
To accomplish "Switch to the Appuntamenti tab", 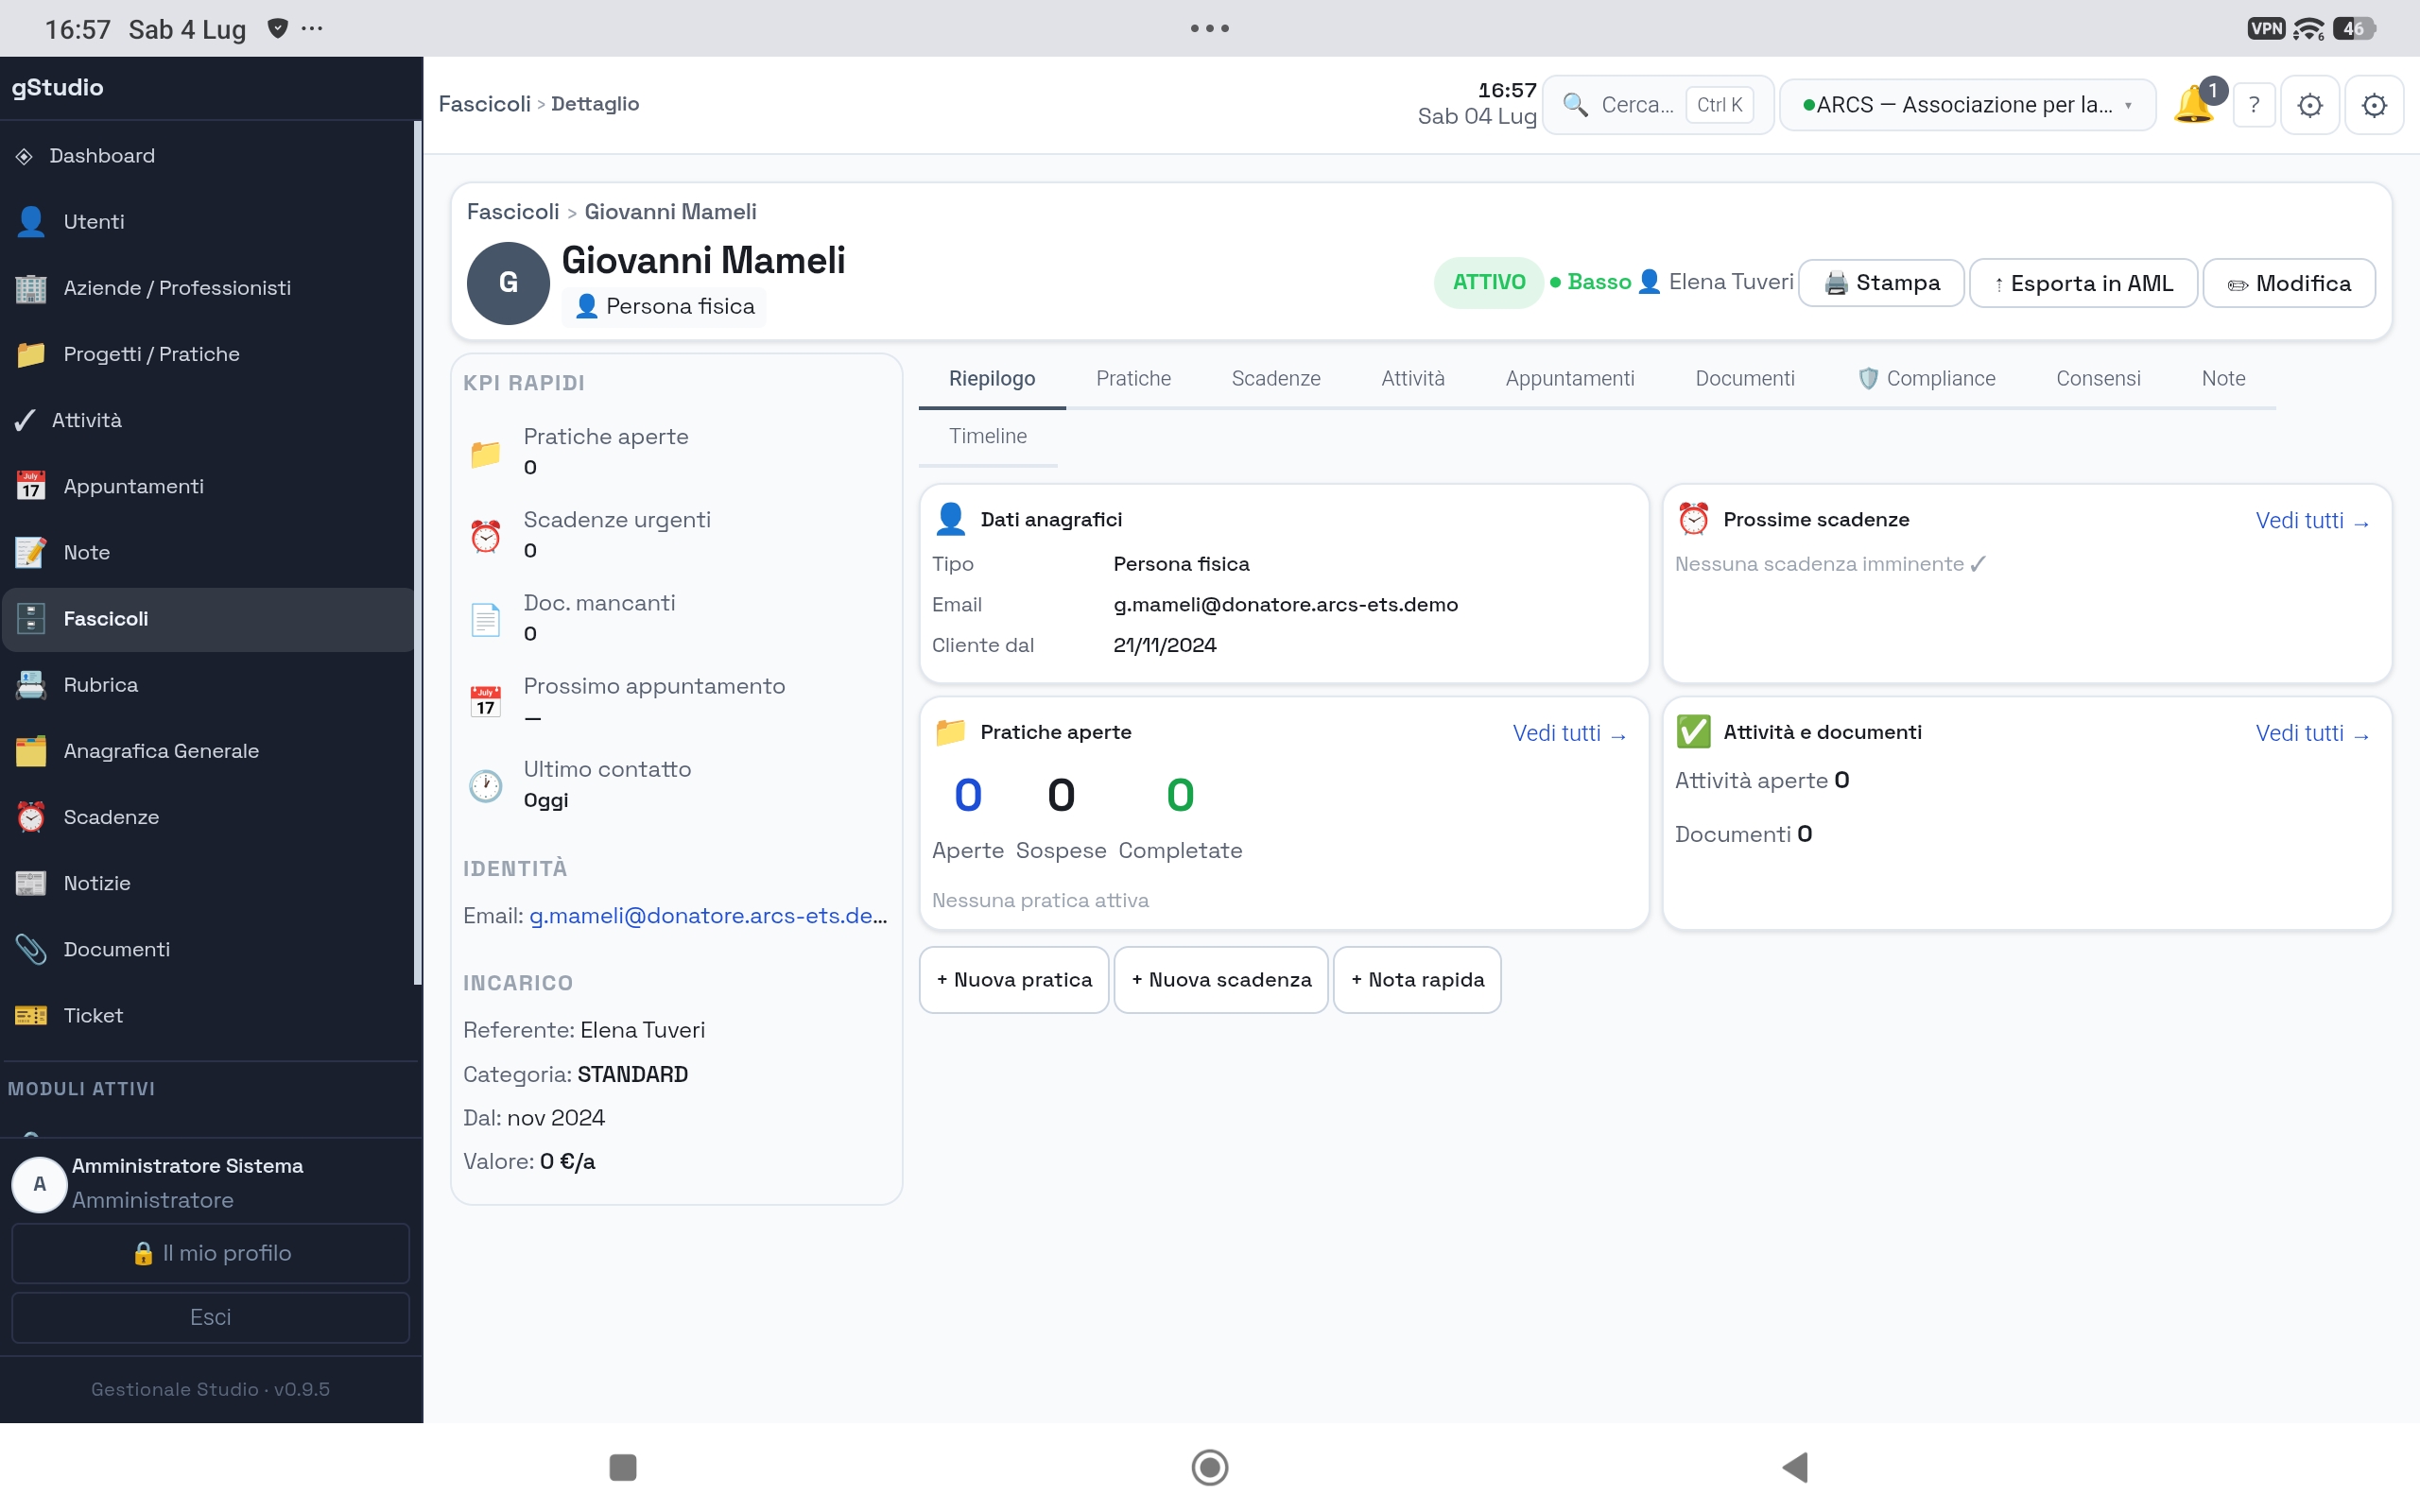I will click(1570, 379).
